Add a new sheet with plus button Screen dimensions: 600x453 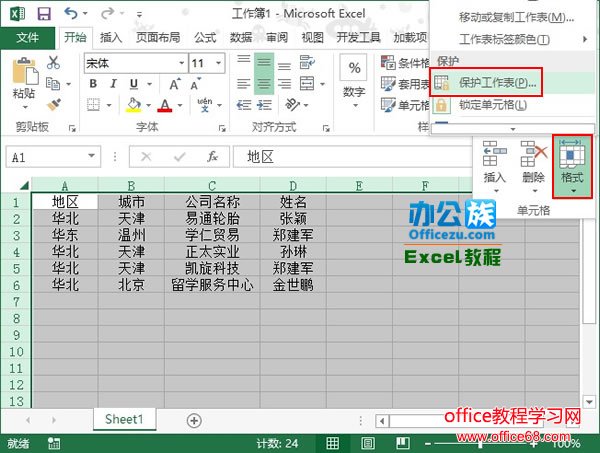pyautogui.click(x=194, y=421)
